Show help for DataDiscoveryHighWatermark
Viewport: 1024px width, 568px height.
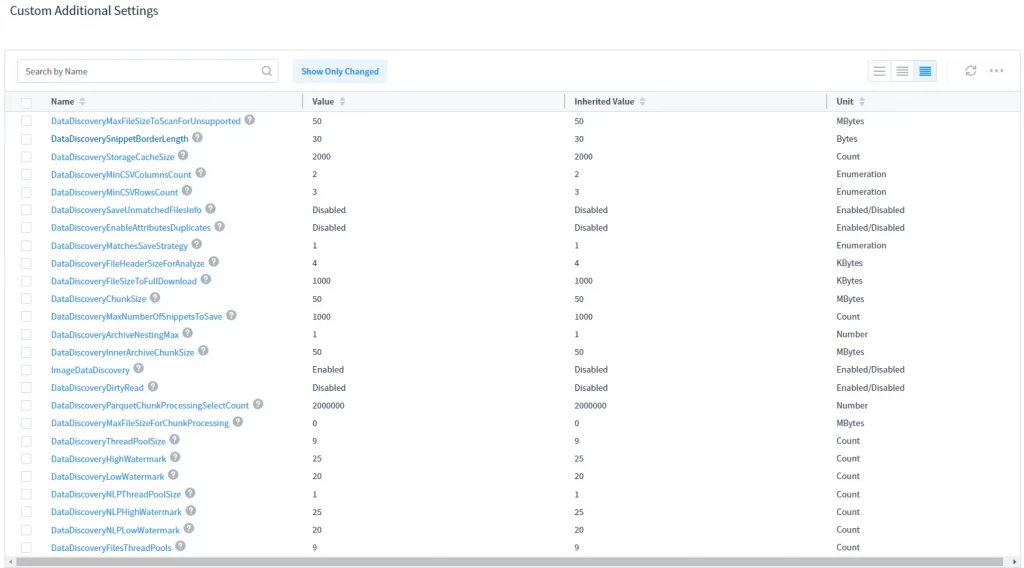pyautogui.click(x=175, y=458)
